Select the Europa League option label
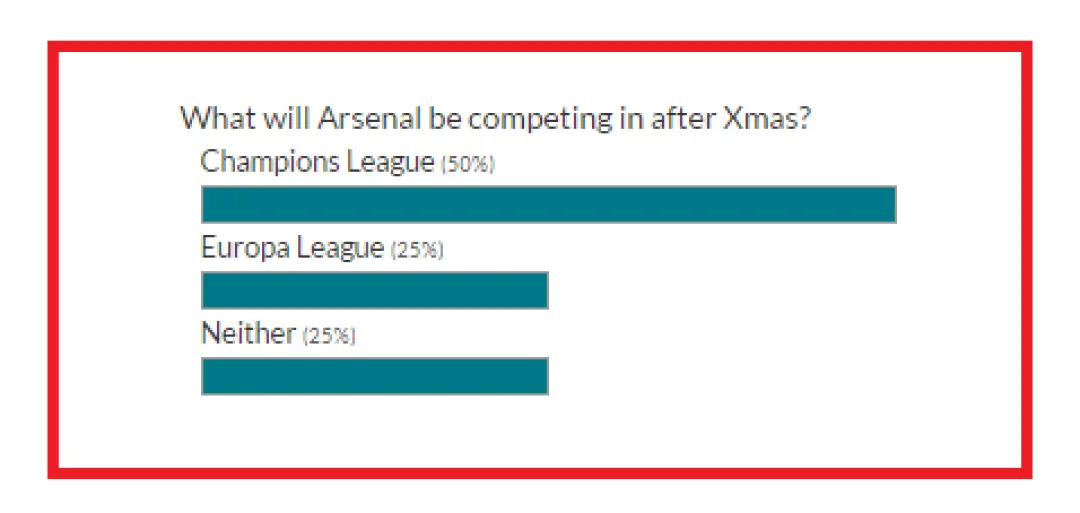Image resolution: width=1080 pixels, height=513 pixels. point(292,249)
